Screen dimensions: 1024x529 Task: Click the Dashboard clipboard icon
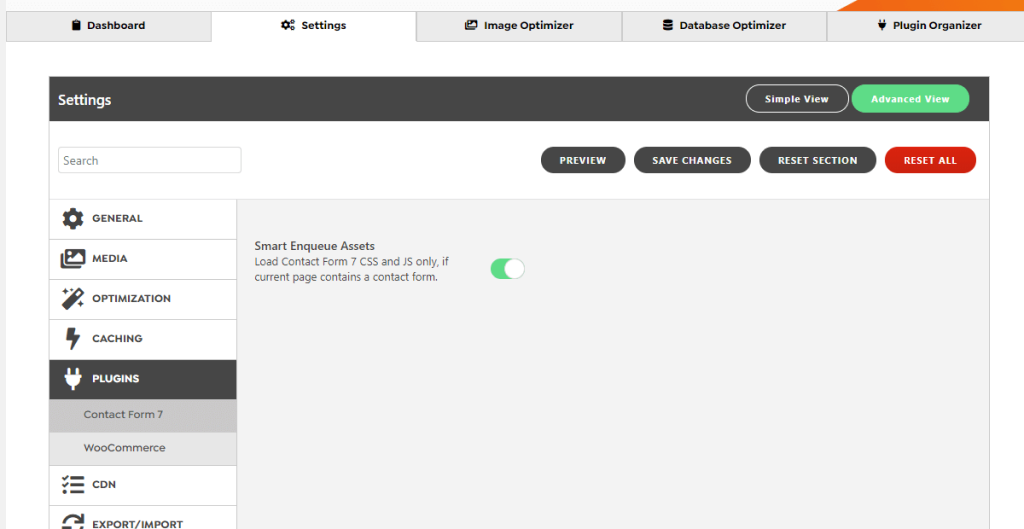76,25
